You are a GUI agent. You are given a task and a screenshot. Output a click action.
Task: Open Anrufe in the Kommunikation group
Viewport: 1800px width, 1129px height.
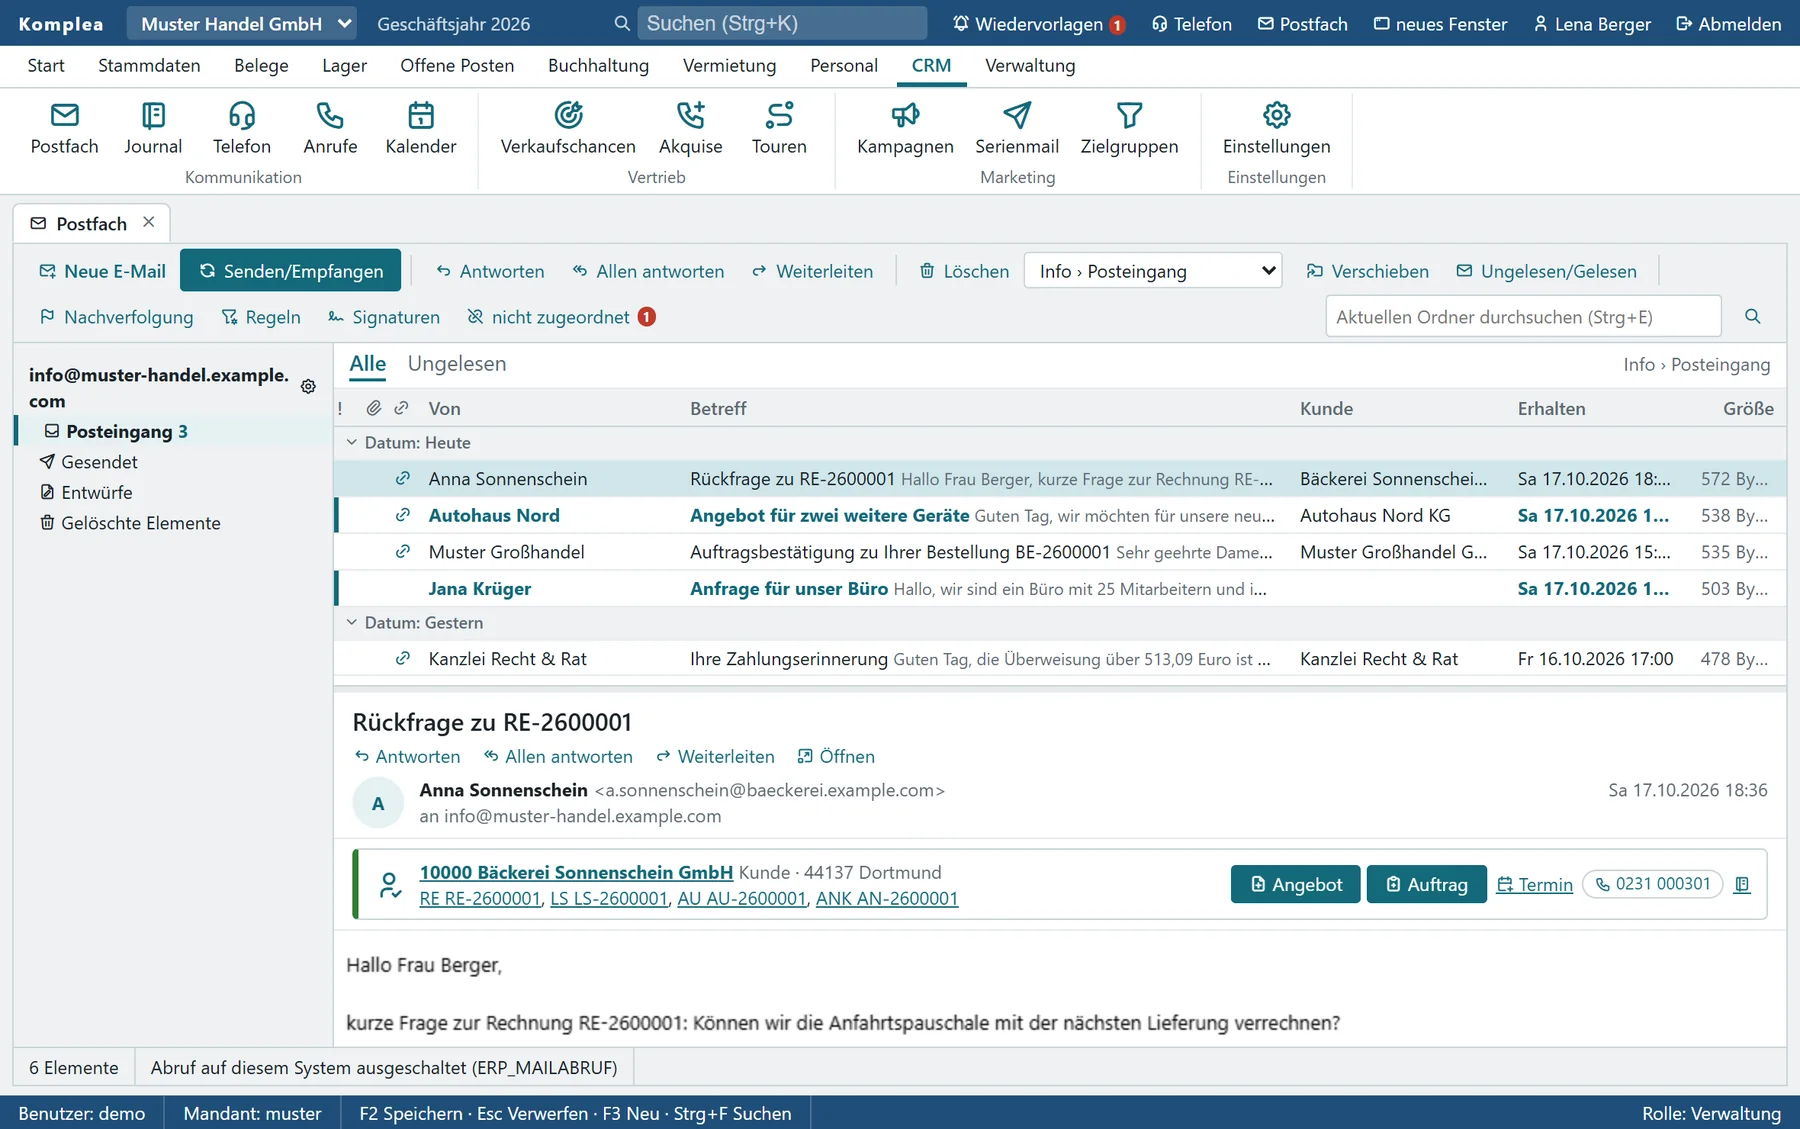point(330,129)
